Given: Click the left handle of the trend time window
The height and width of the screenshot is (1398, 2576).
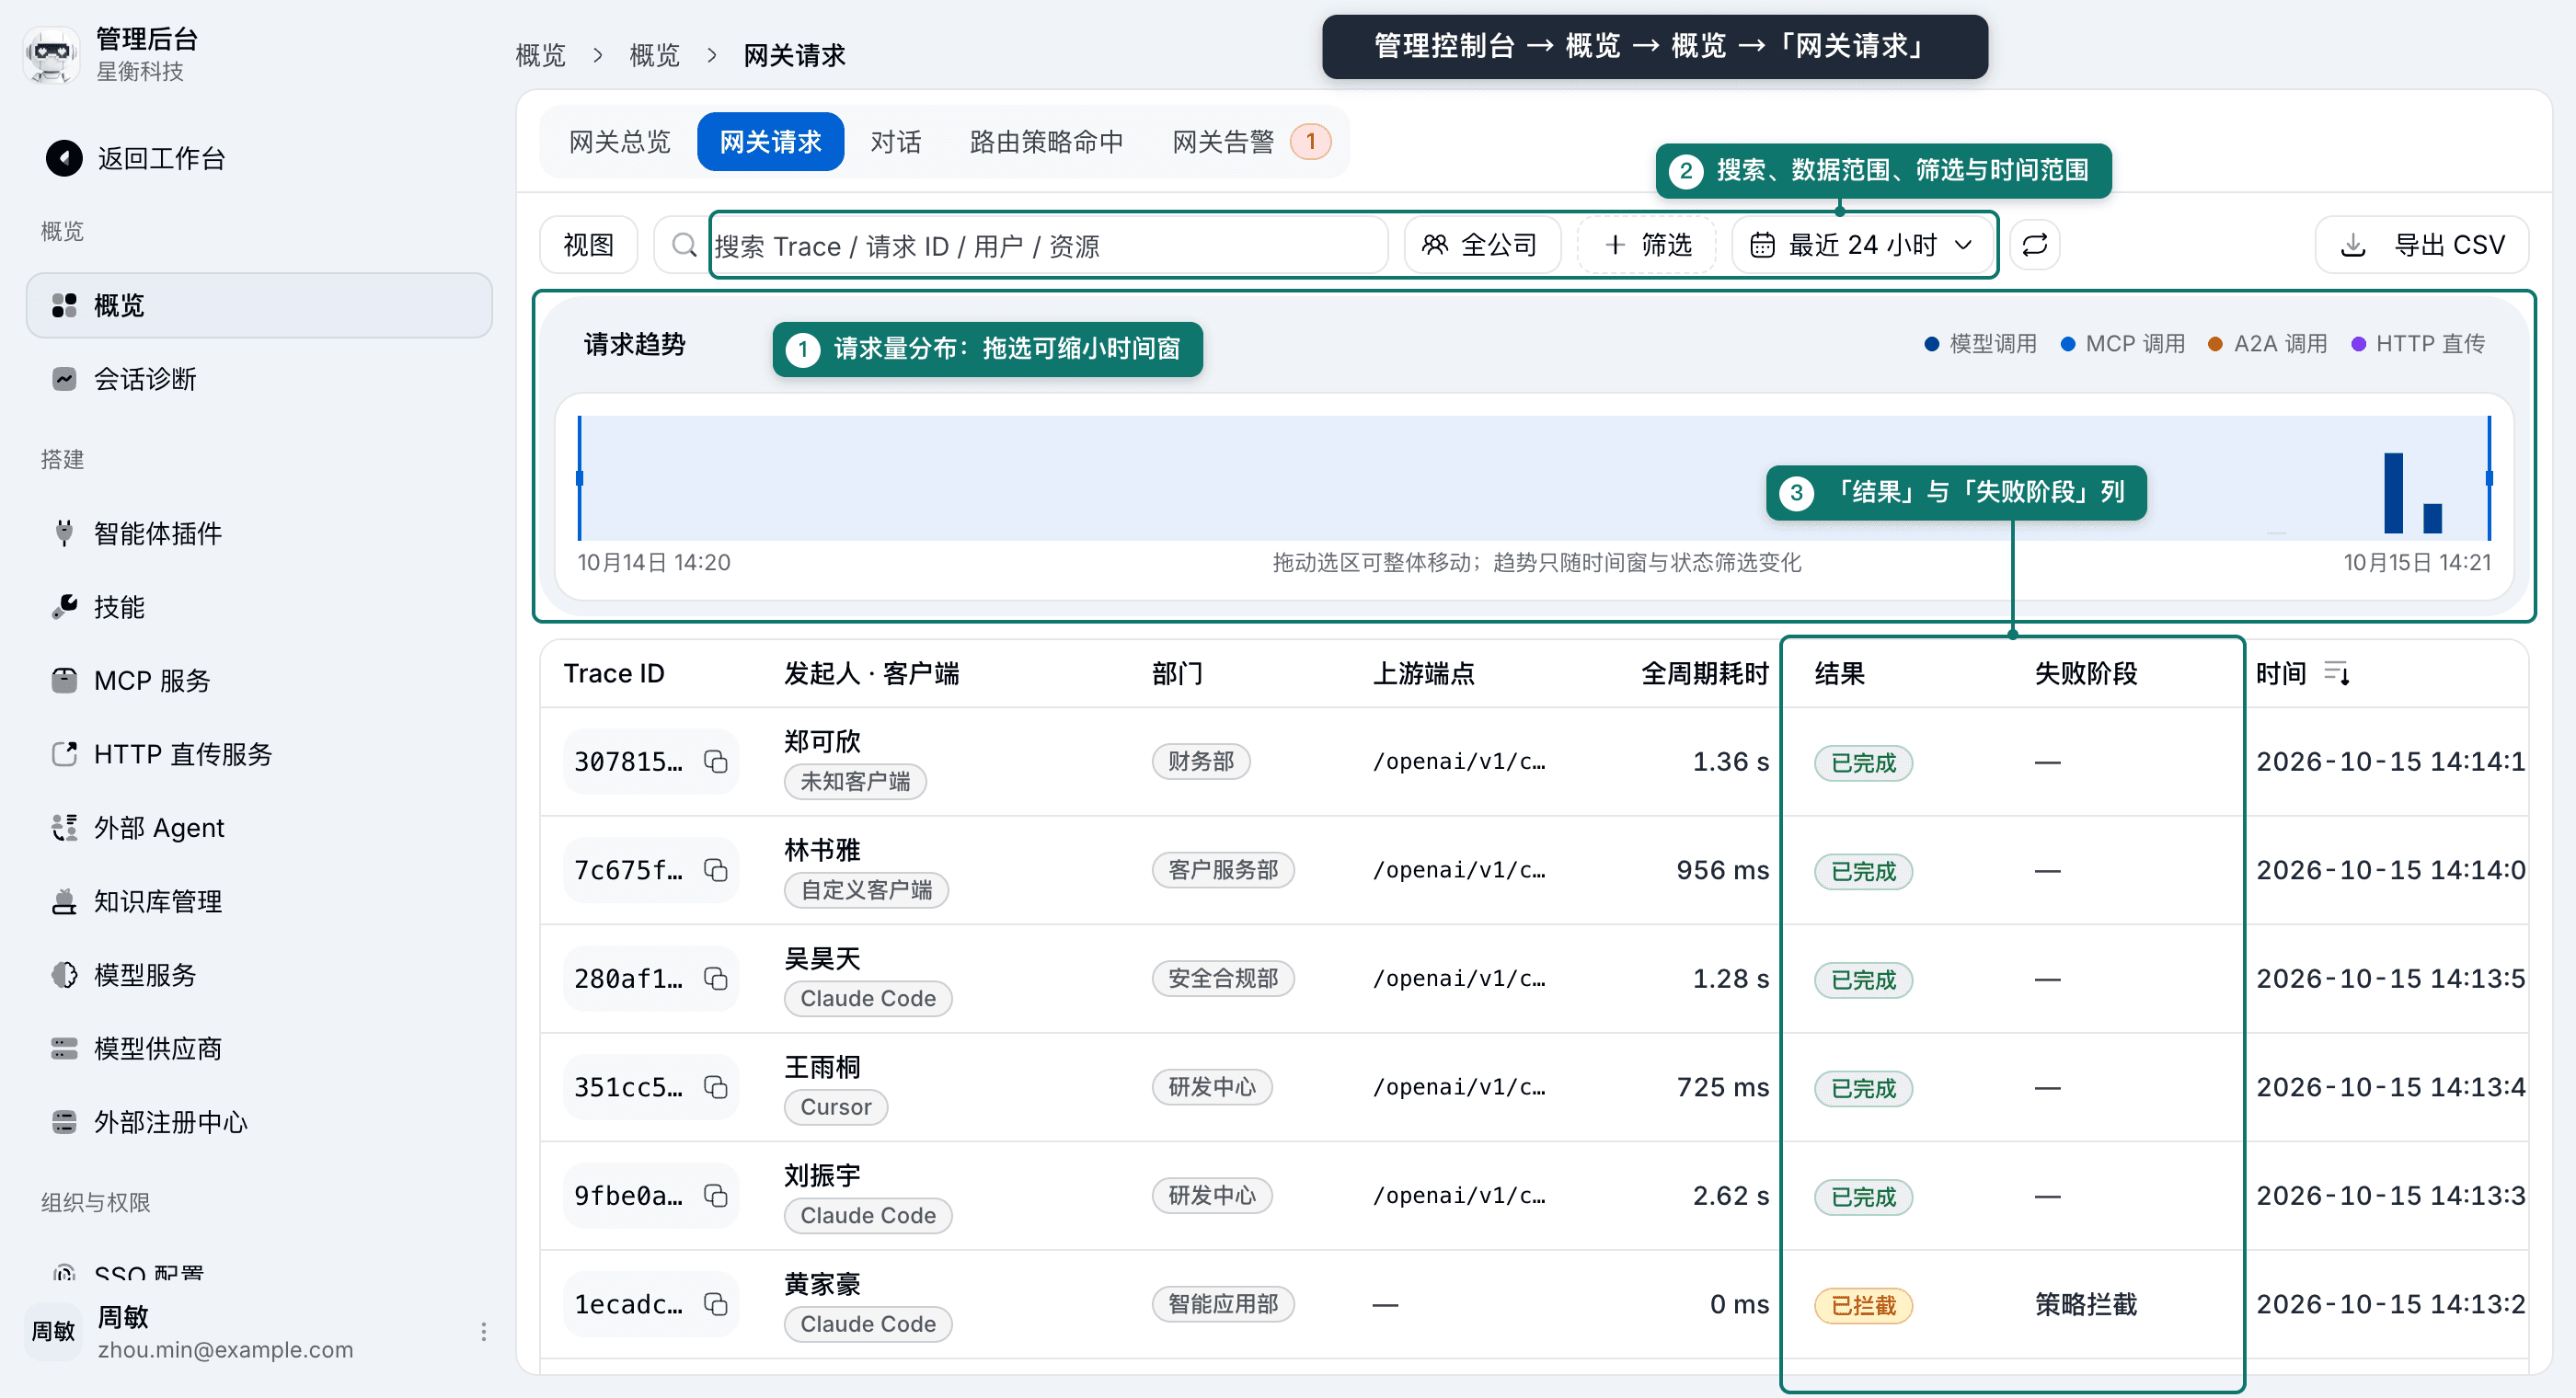Looking at the screenshot, I should pos(580,478).
